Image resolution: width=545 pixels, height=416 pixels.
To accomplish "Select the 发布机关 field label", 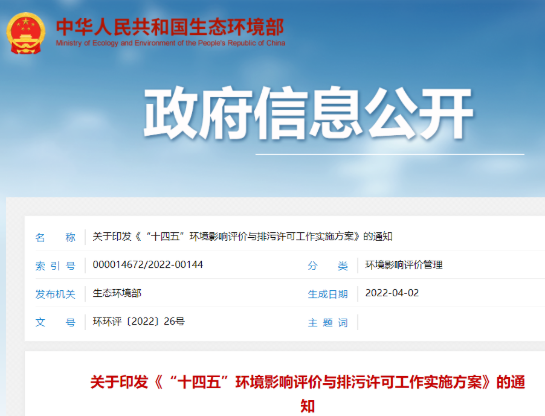I will tap(55, 294).
